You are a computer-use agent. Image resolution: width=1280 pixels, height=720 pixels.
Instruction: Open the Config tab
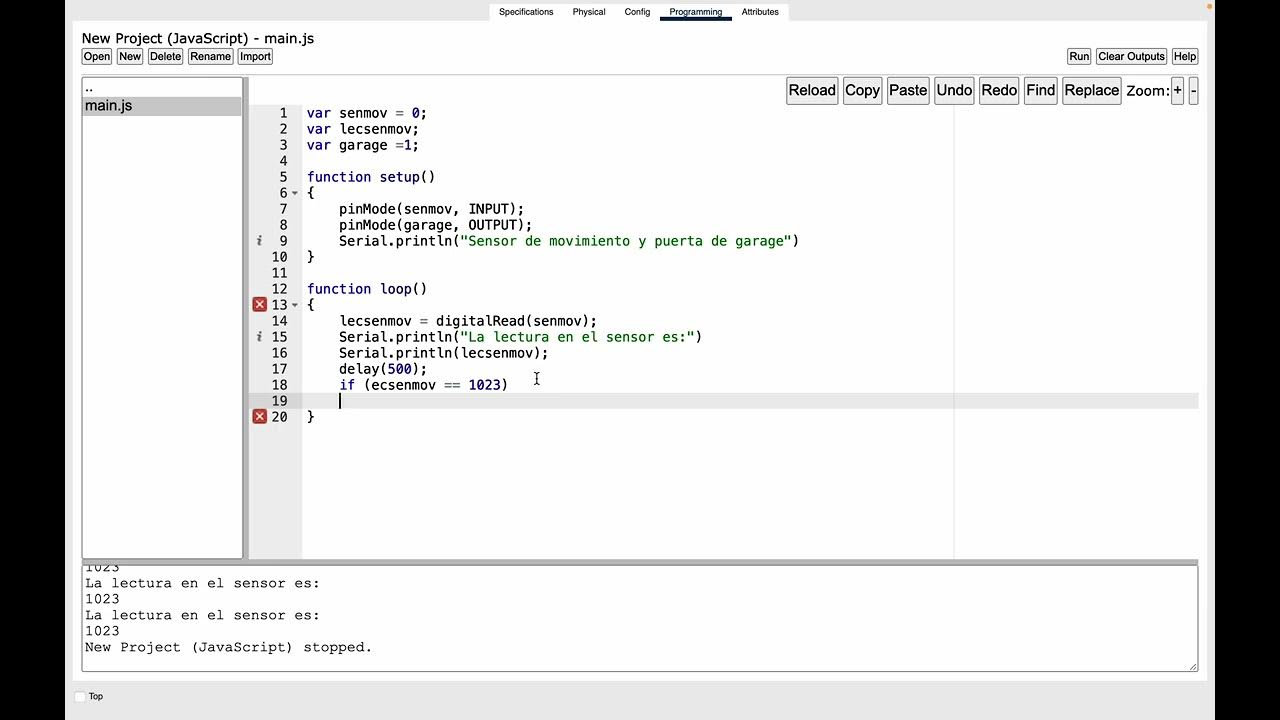pyautogui.click(x=637, y=12)
